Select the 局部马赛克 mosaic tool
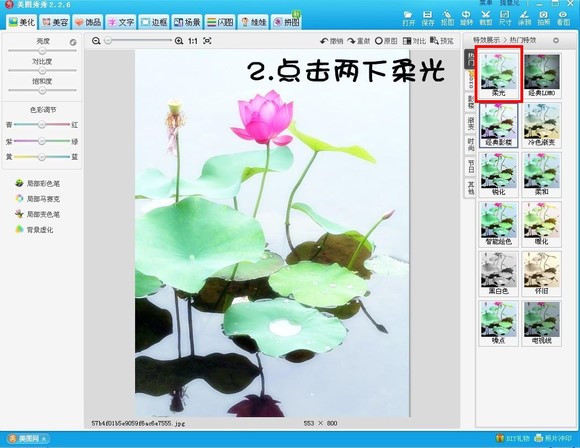The width and height of the screenshot is (580, 448). (x=37, y=199)
